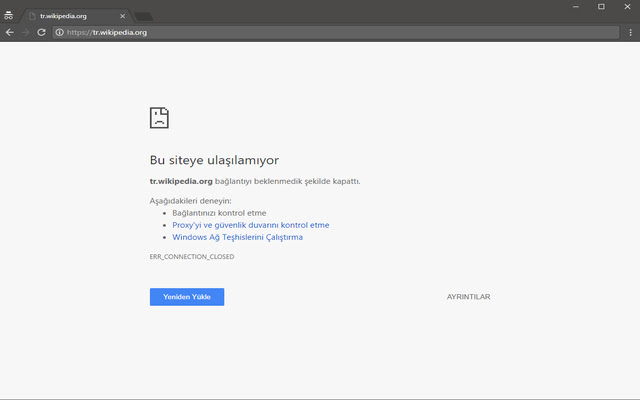
Task: Click the browser Back arrow
Action: (x=10, y=32)
